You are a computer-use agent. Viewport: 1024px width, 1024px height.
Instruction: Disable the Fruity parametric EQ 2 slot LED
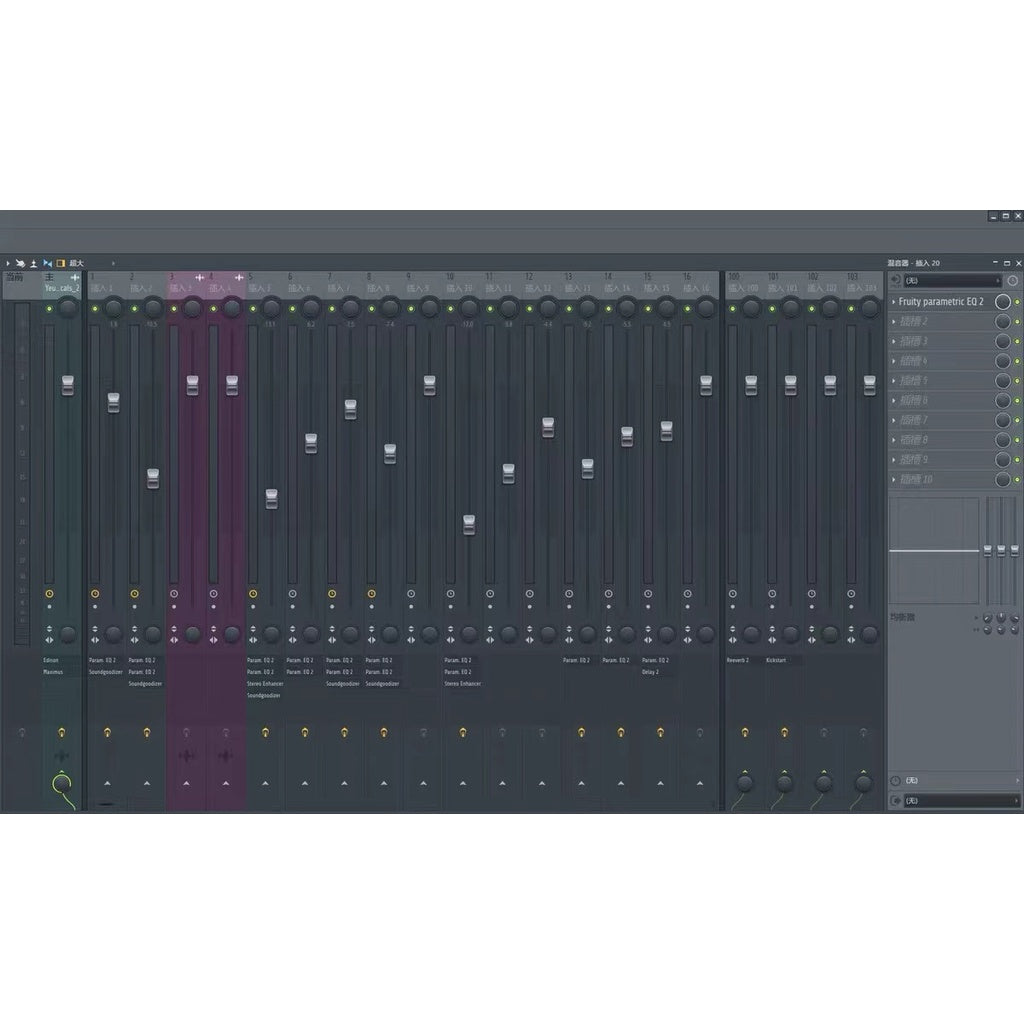[1018, 302]
